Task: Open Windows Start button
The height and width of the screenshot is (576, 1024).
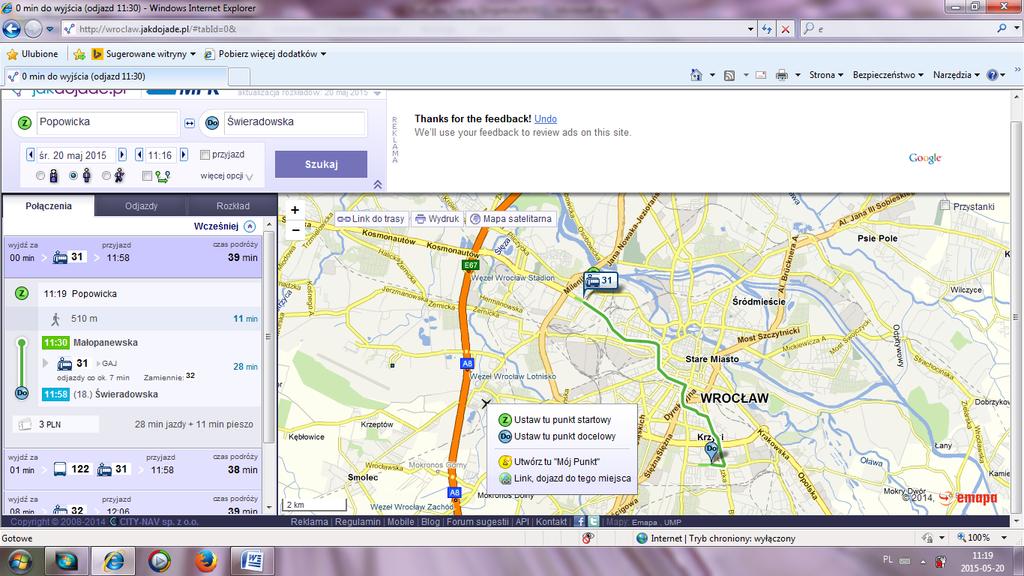Action: point(20,562)
